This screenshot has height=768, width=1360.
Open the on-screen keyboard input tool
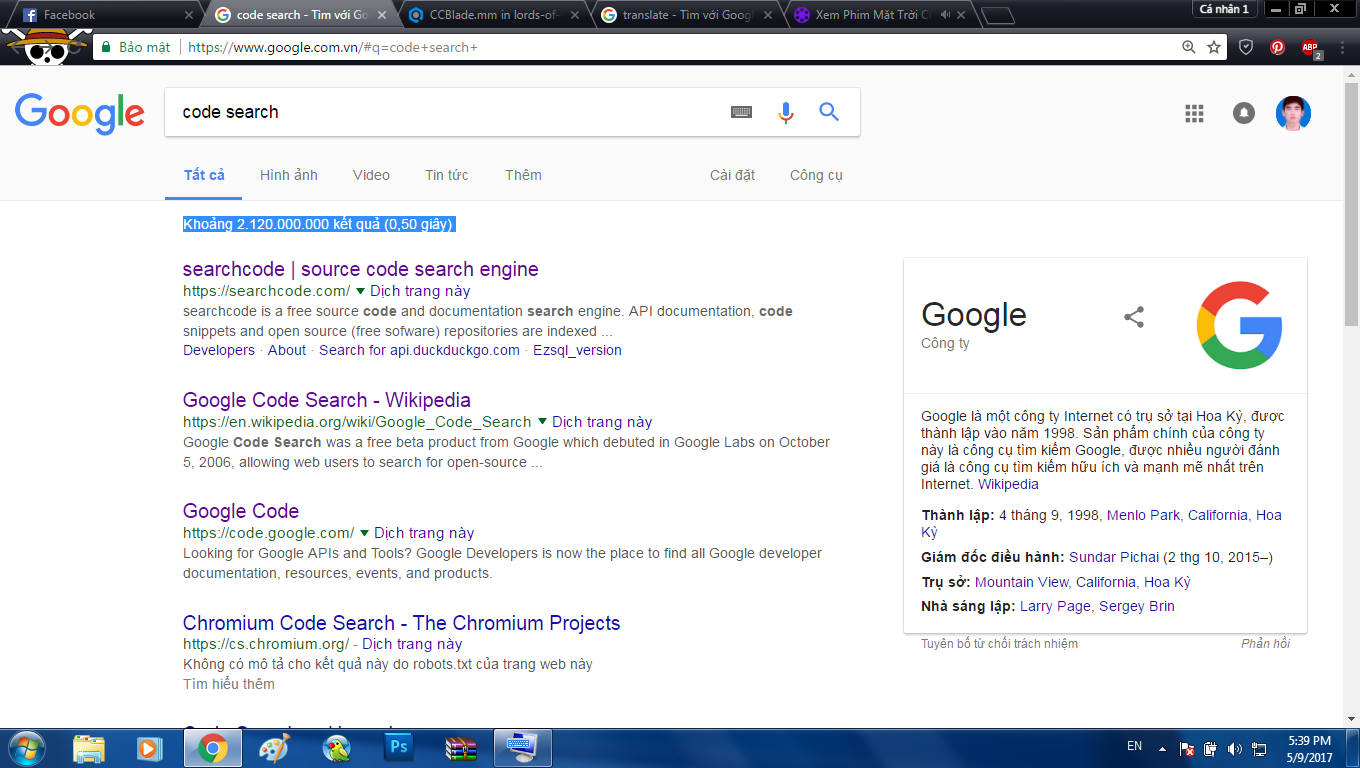[x=741, y=113]
